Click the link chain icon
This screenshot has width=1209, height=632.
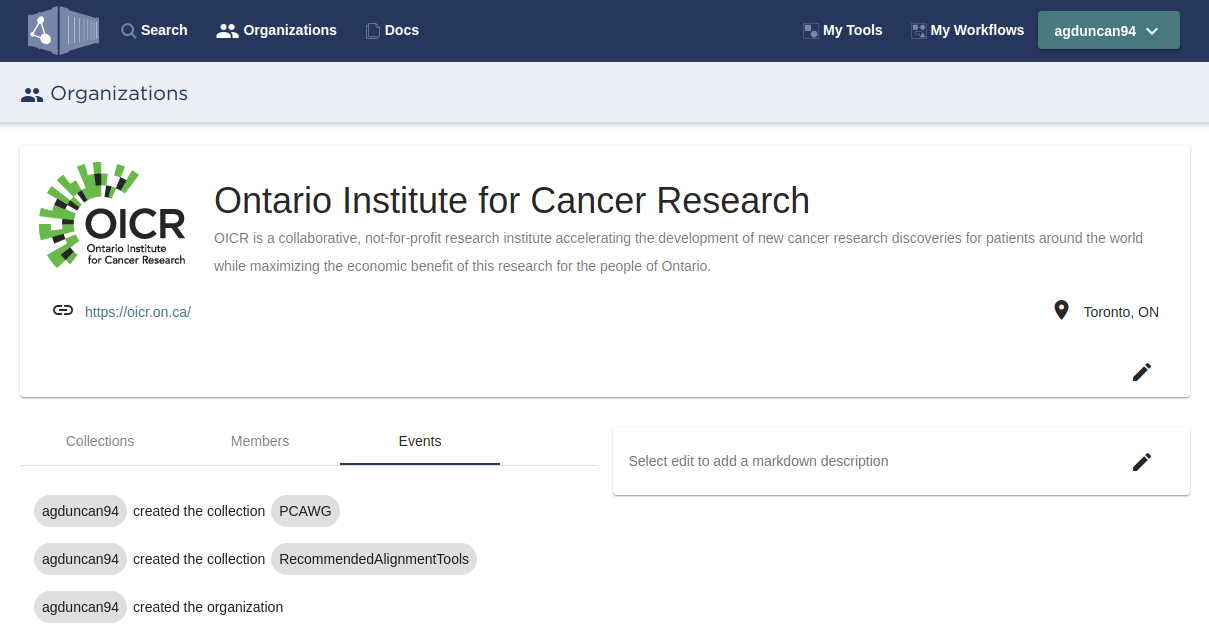pyautogui.click(x=63, y=311)
